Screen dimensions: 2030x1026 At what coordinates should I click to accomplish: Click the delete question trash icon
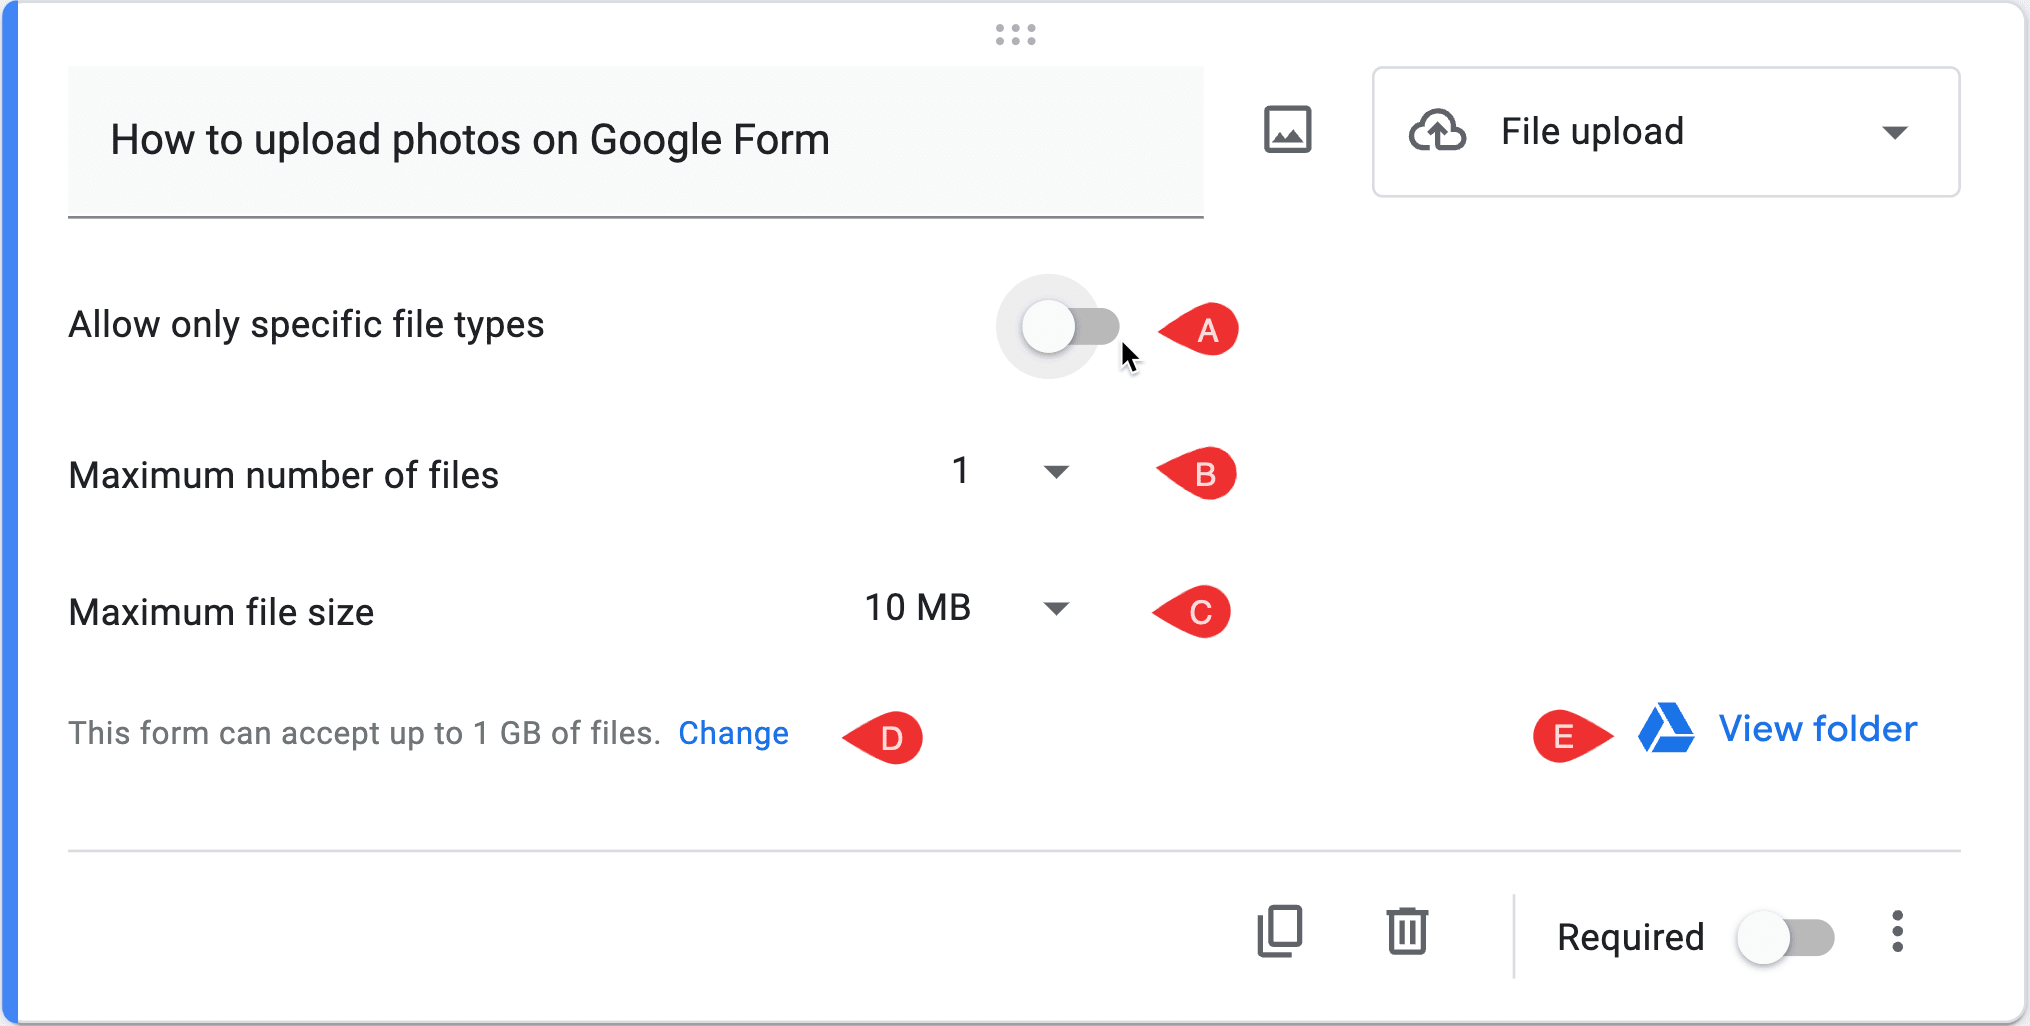click(x=1406, y=932)
